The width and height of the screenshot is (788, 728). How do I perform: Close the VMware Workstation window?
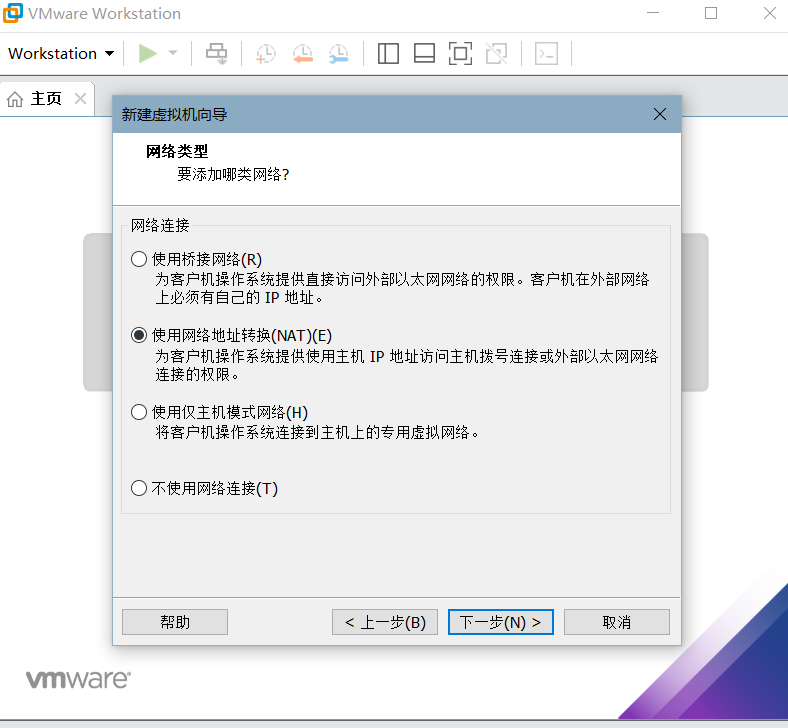pyautogui.click(x=769, y=13)
